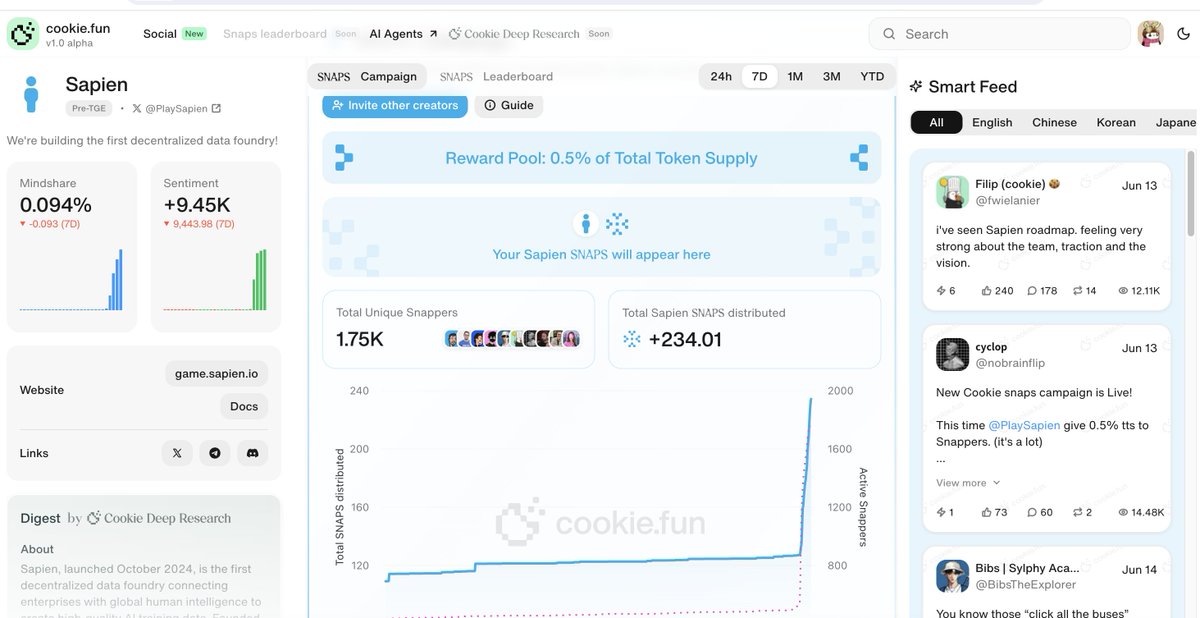This screenshot has height=618, width=1200.
Task: Open comments on cyclop's post
Action: tap(1040, 512)
